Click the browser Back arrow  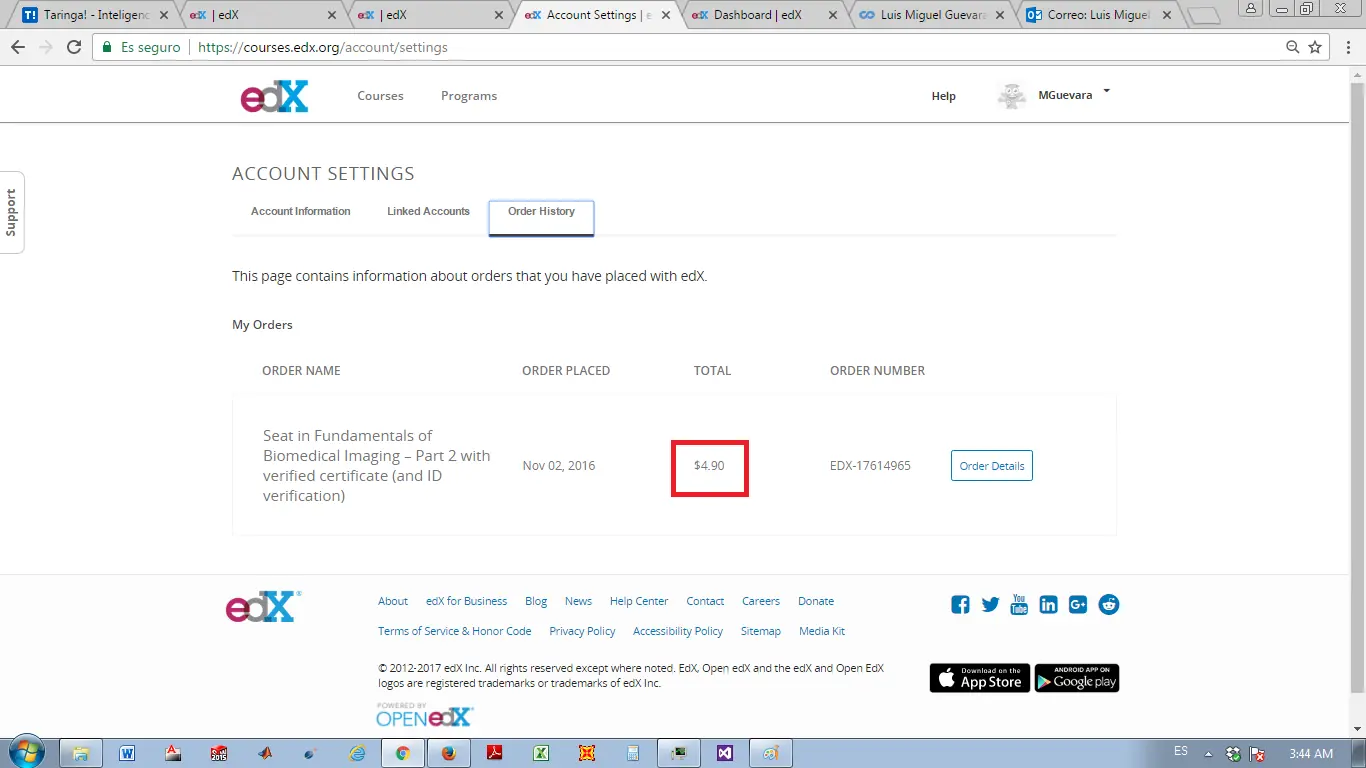click(18, 47)
